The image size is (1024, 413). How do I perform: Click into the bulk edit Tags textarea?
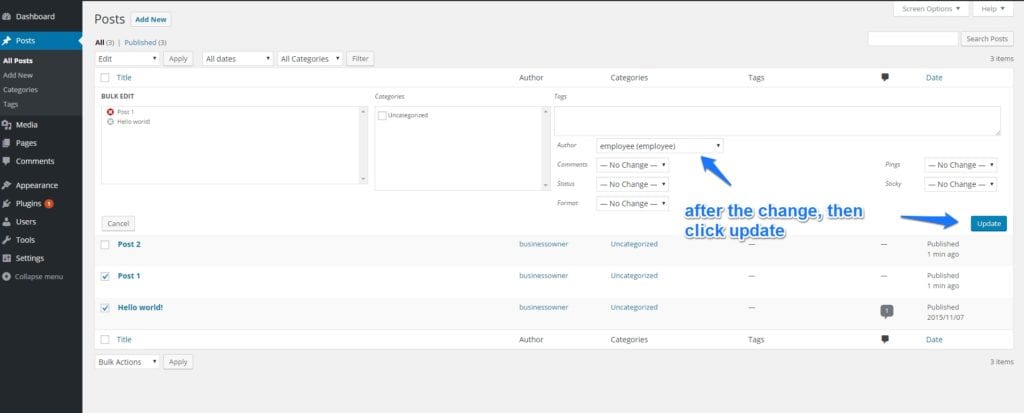tap(777, 121)
